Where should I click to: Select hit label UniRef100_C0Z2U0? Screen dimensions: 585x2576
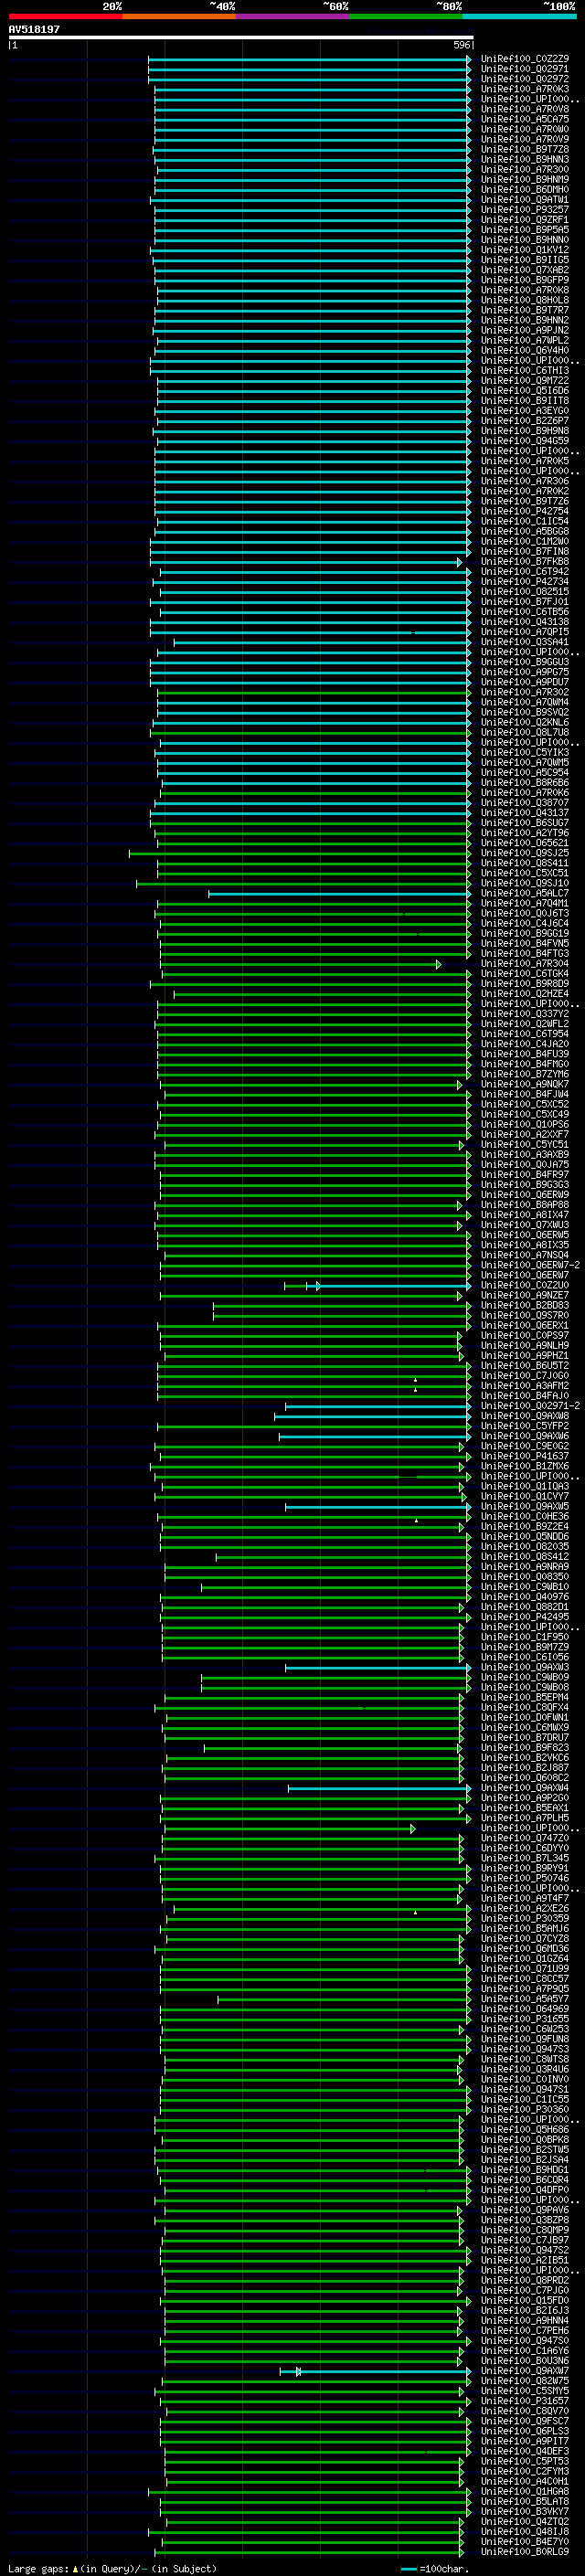525,1285
